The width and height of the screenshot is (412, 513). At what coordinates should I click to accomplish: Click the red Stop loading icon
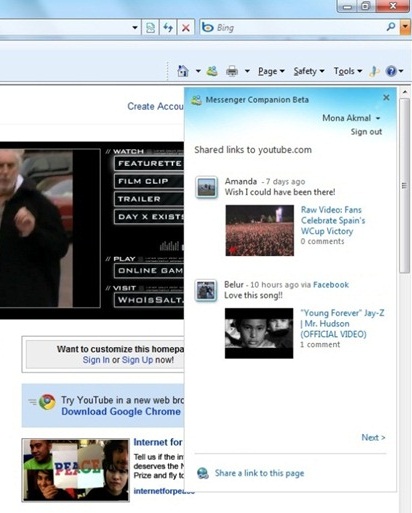click(186, 28)
